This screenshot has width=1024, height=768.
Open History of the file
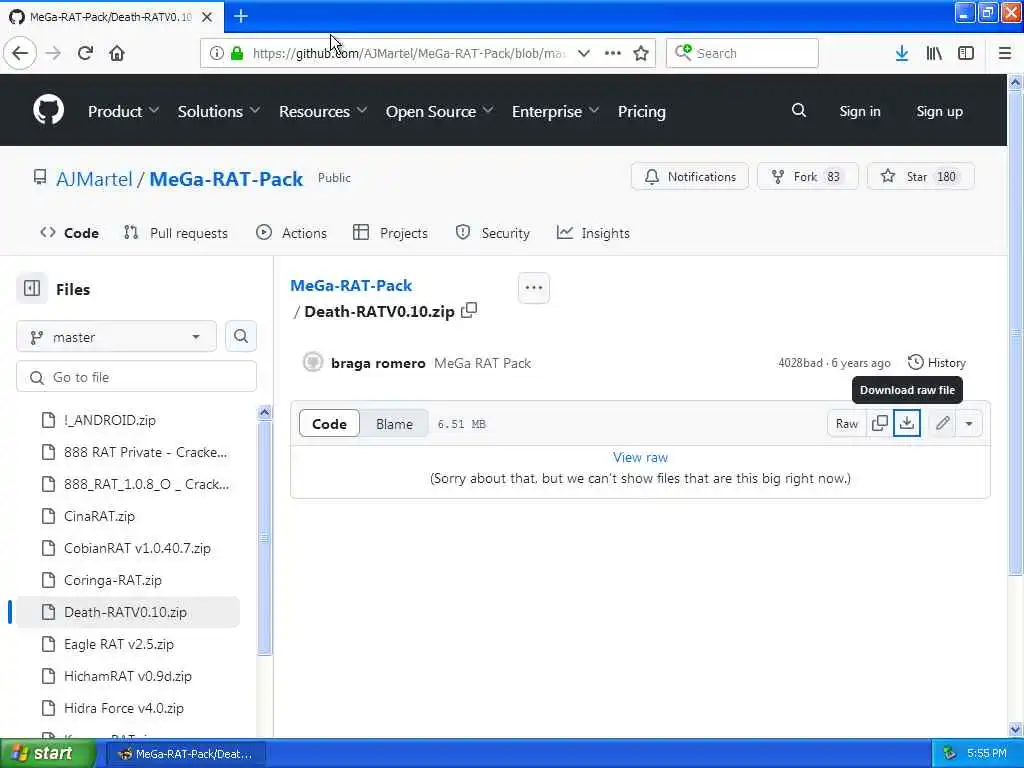tap(936, 362)
